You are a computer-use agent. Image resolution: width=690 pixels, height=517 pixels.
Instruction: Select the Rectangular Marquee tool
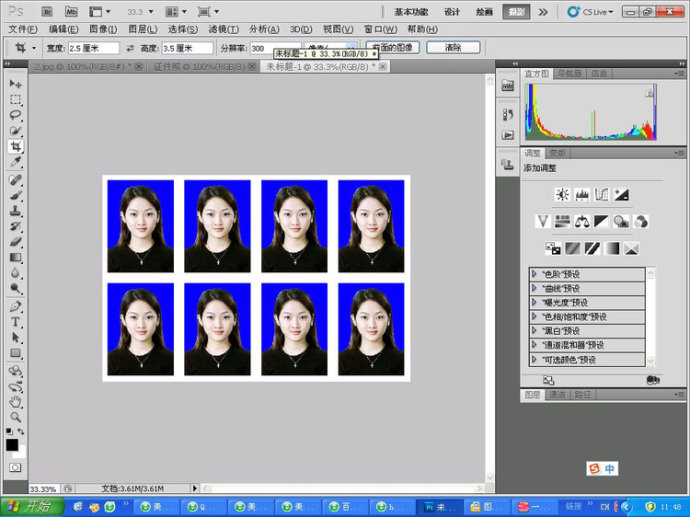click(x=16, y=100)
